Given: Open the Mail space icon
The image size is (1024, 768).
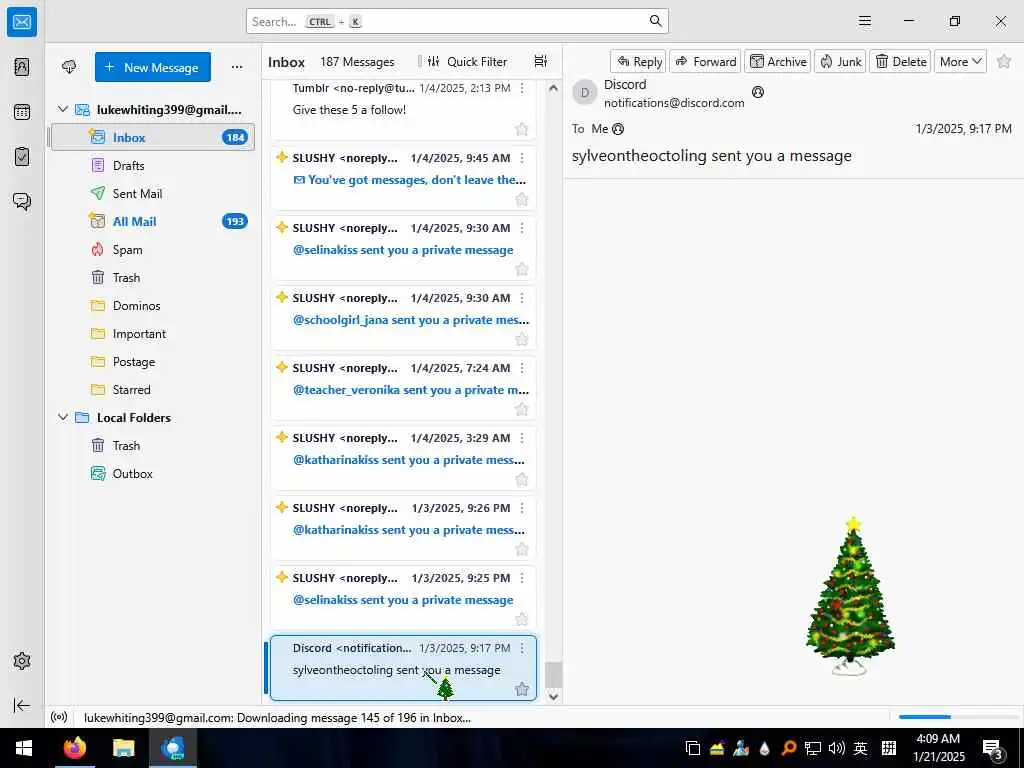Looking at the screenshot, I should point(22,22).
